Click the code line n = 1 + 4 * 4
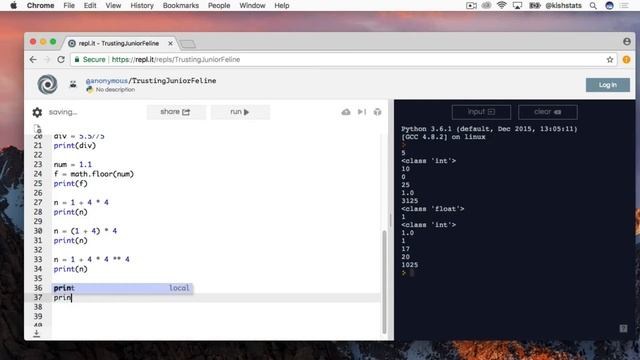Viewport: 640px width, 360px height. click(81, 202)
